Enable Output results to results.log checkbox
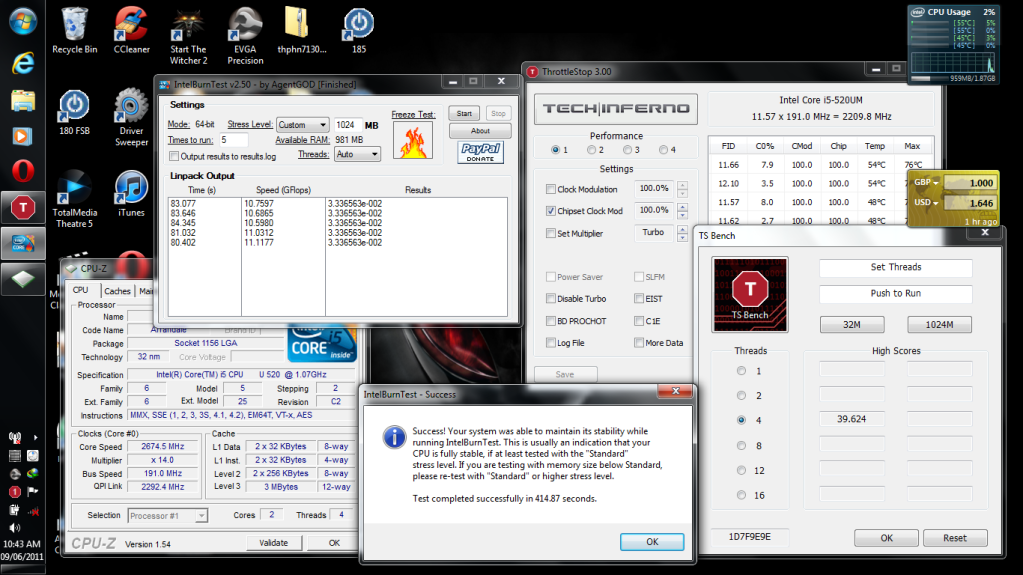The image size is (1023, 575). (x=174, y=156)
